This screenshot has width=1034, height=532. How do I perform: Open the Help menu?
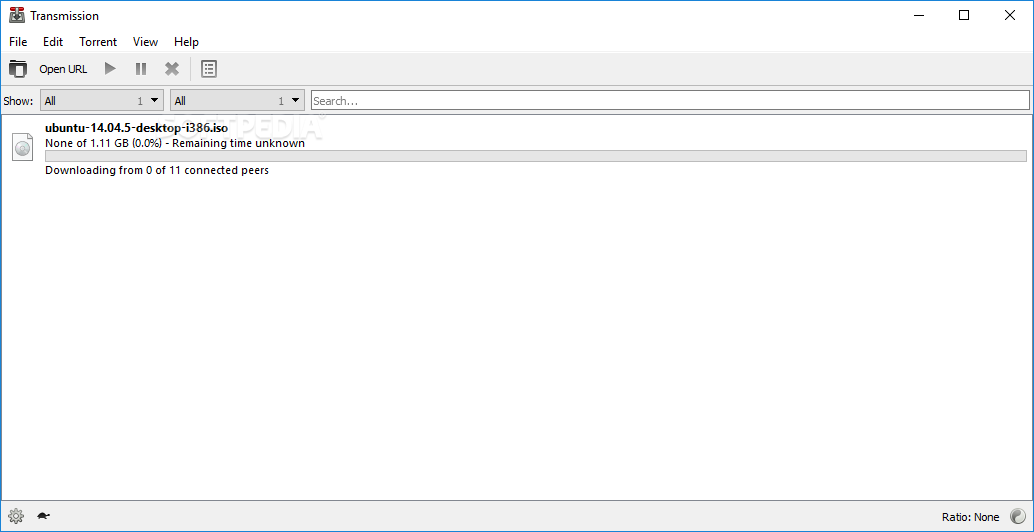186,42
